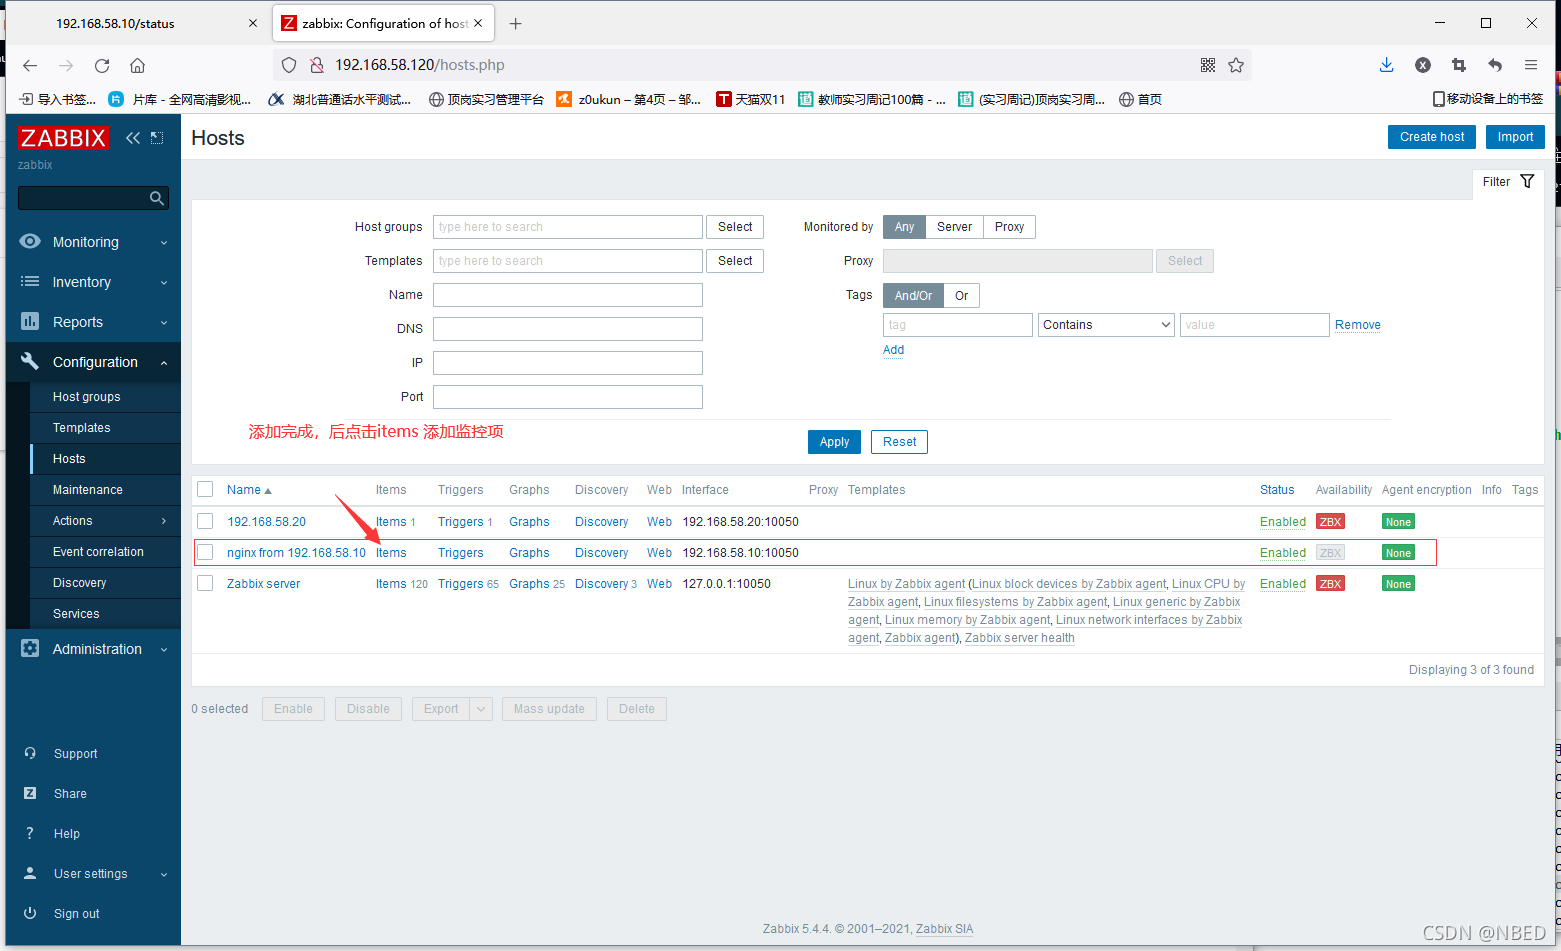This screenshot has height=951, width=1561.
Task: Click the Help question mark icon
Action: (30, 833)
